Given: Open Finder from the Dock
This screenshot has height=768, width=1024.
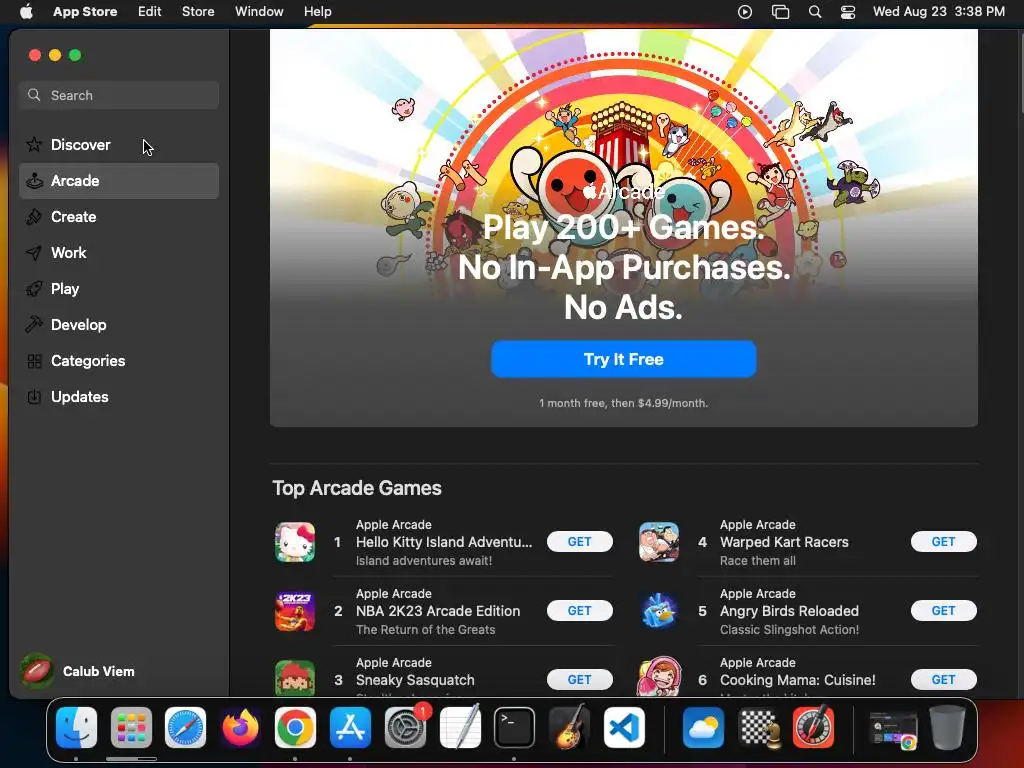Looking at the screenshot, I should tap(76, 728).
